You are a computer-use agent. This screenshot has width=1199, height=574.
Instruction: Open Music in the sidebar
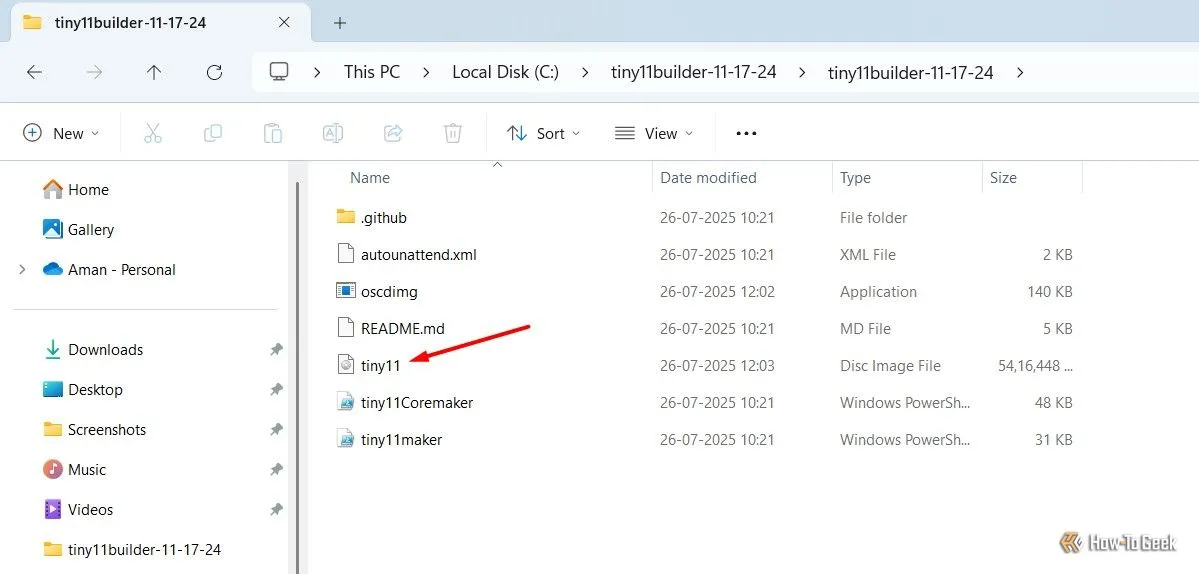(74, 469)
